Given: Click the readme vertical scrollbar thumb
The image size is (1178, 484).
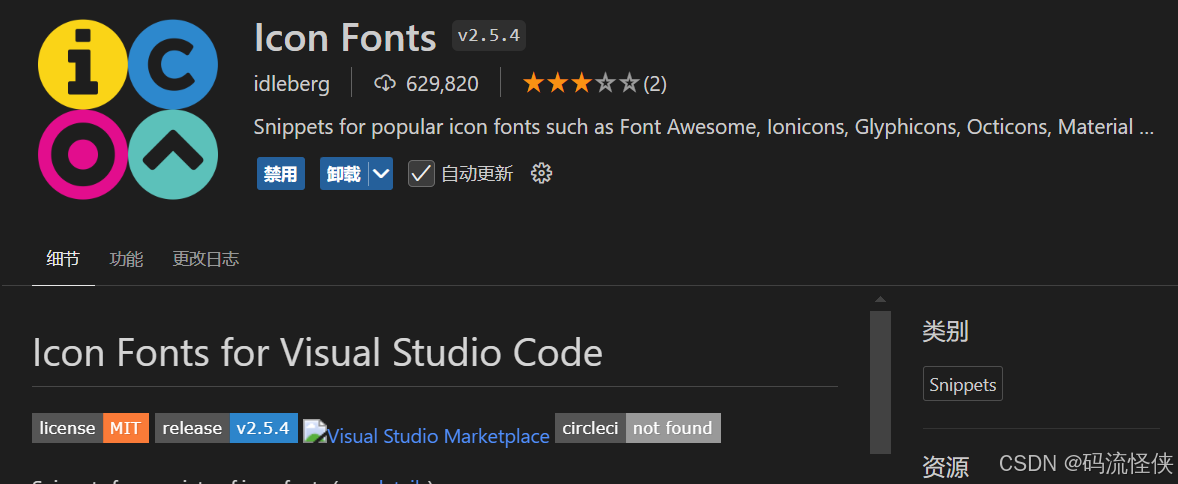Looking at the screenshot, I should 880,380.
